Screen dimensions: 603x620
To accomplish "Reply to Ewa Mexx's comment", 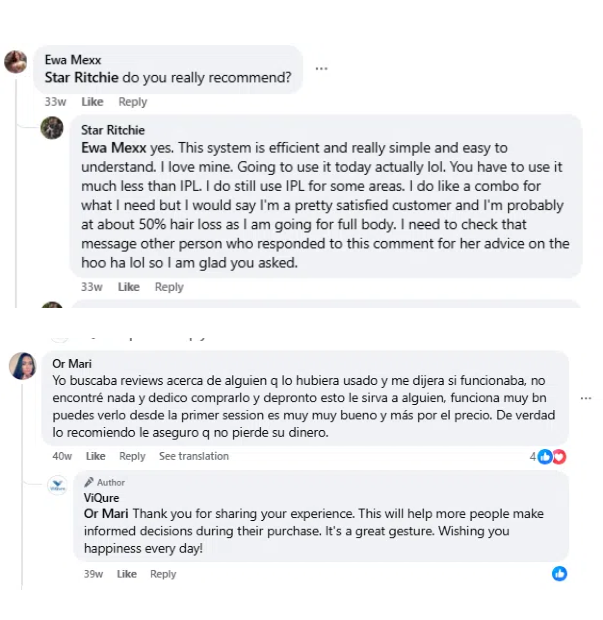I will click(x=132, y=102).
